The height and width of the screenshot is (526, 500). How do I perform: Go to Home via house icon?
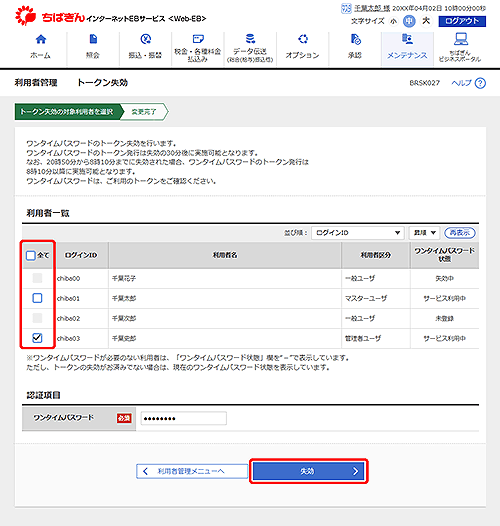point(41,40)
